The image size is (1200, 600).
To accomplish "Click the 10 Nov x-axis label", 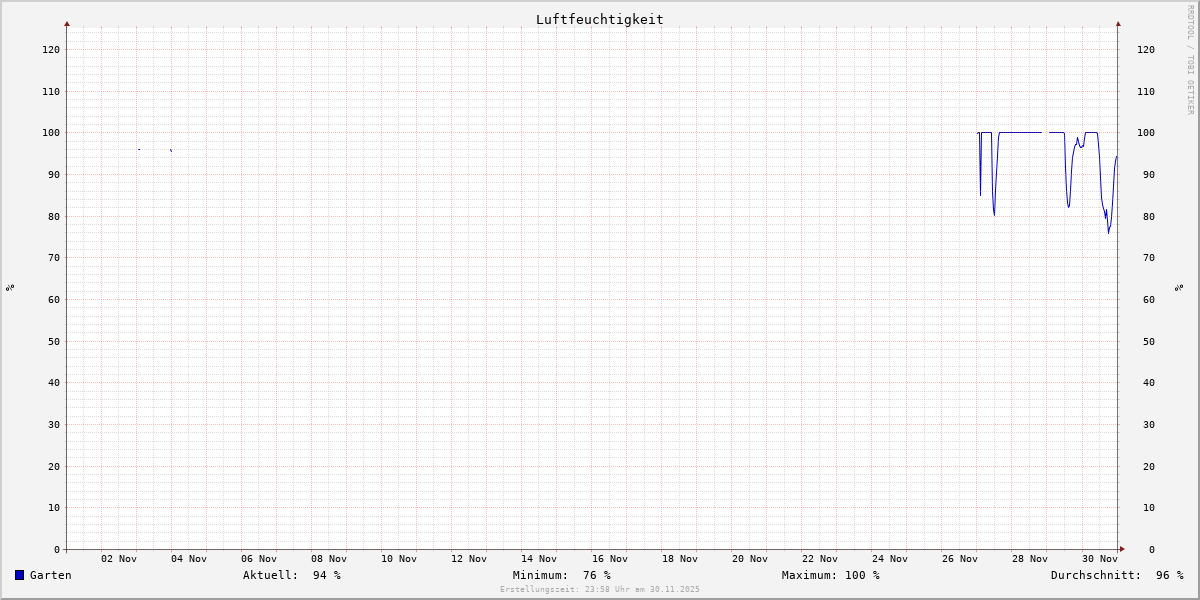I will (x=399, y=558).
